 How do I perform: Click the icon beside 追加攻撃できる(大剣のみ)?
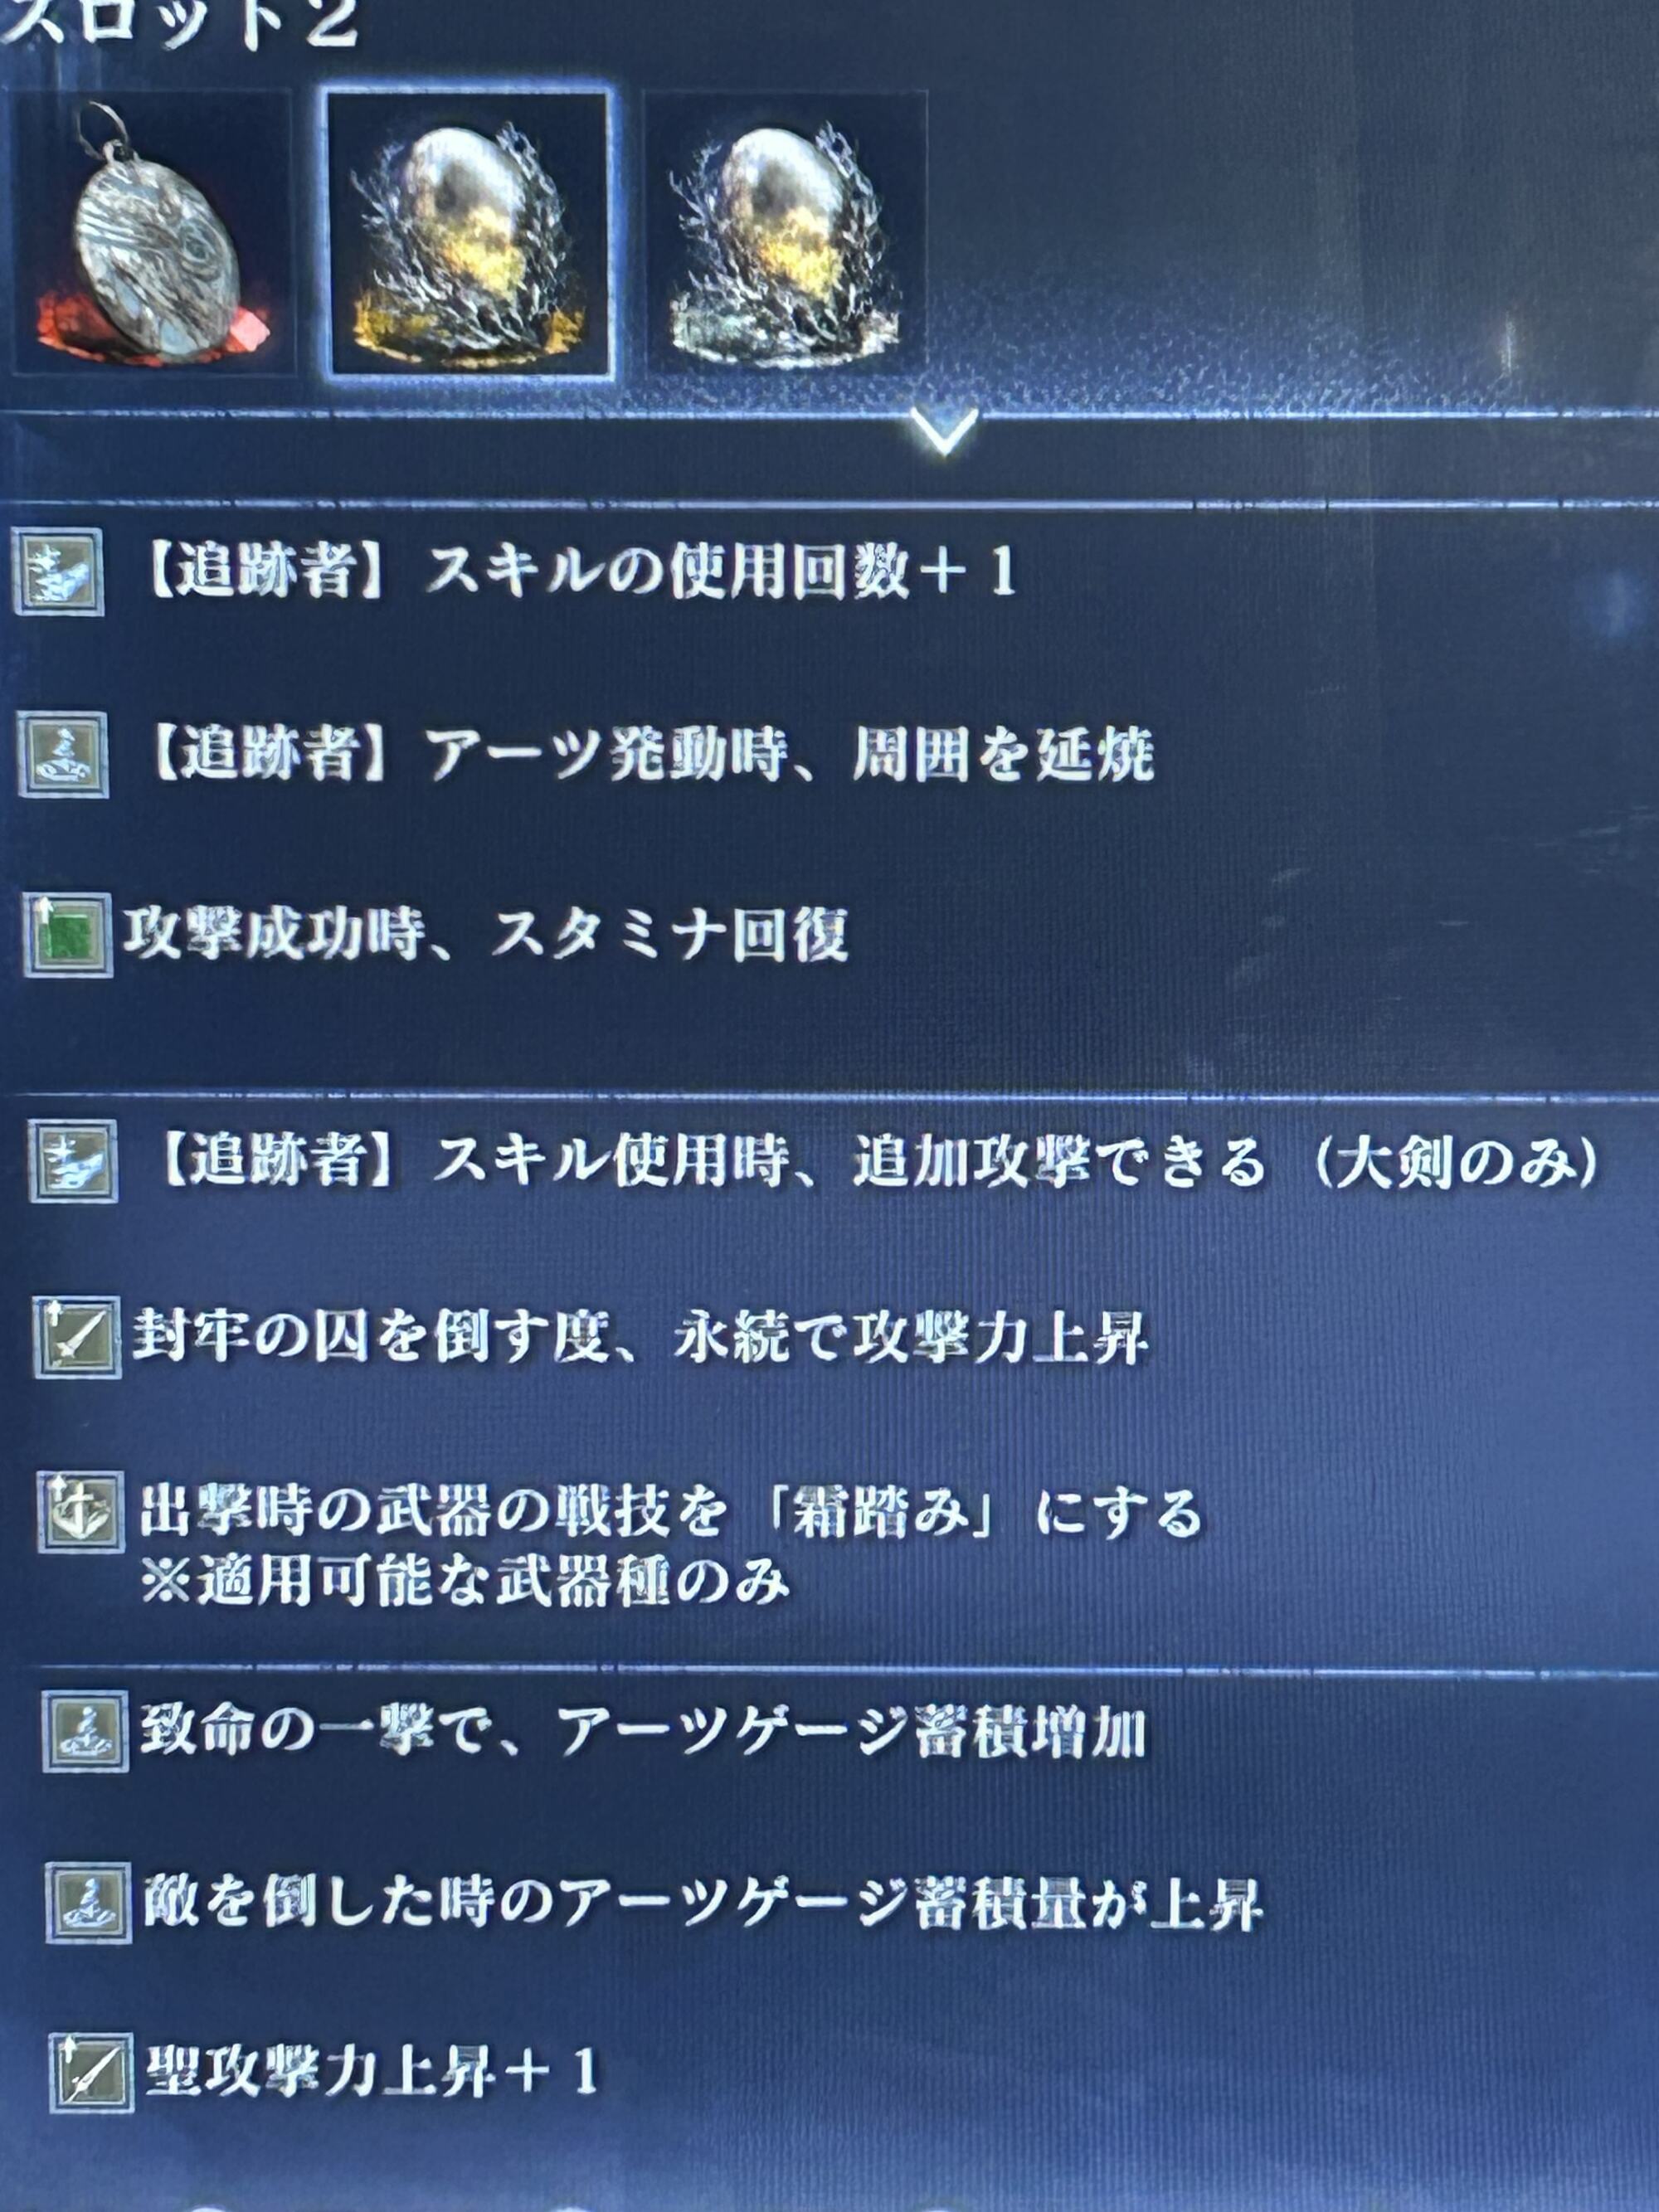coord(73,1161)
